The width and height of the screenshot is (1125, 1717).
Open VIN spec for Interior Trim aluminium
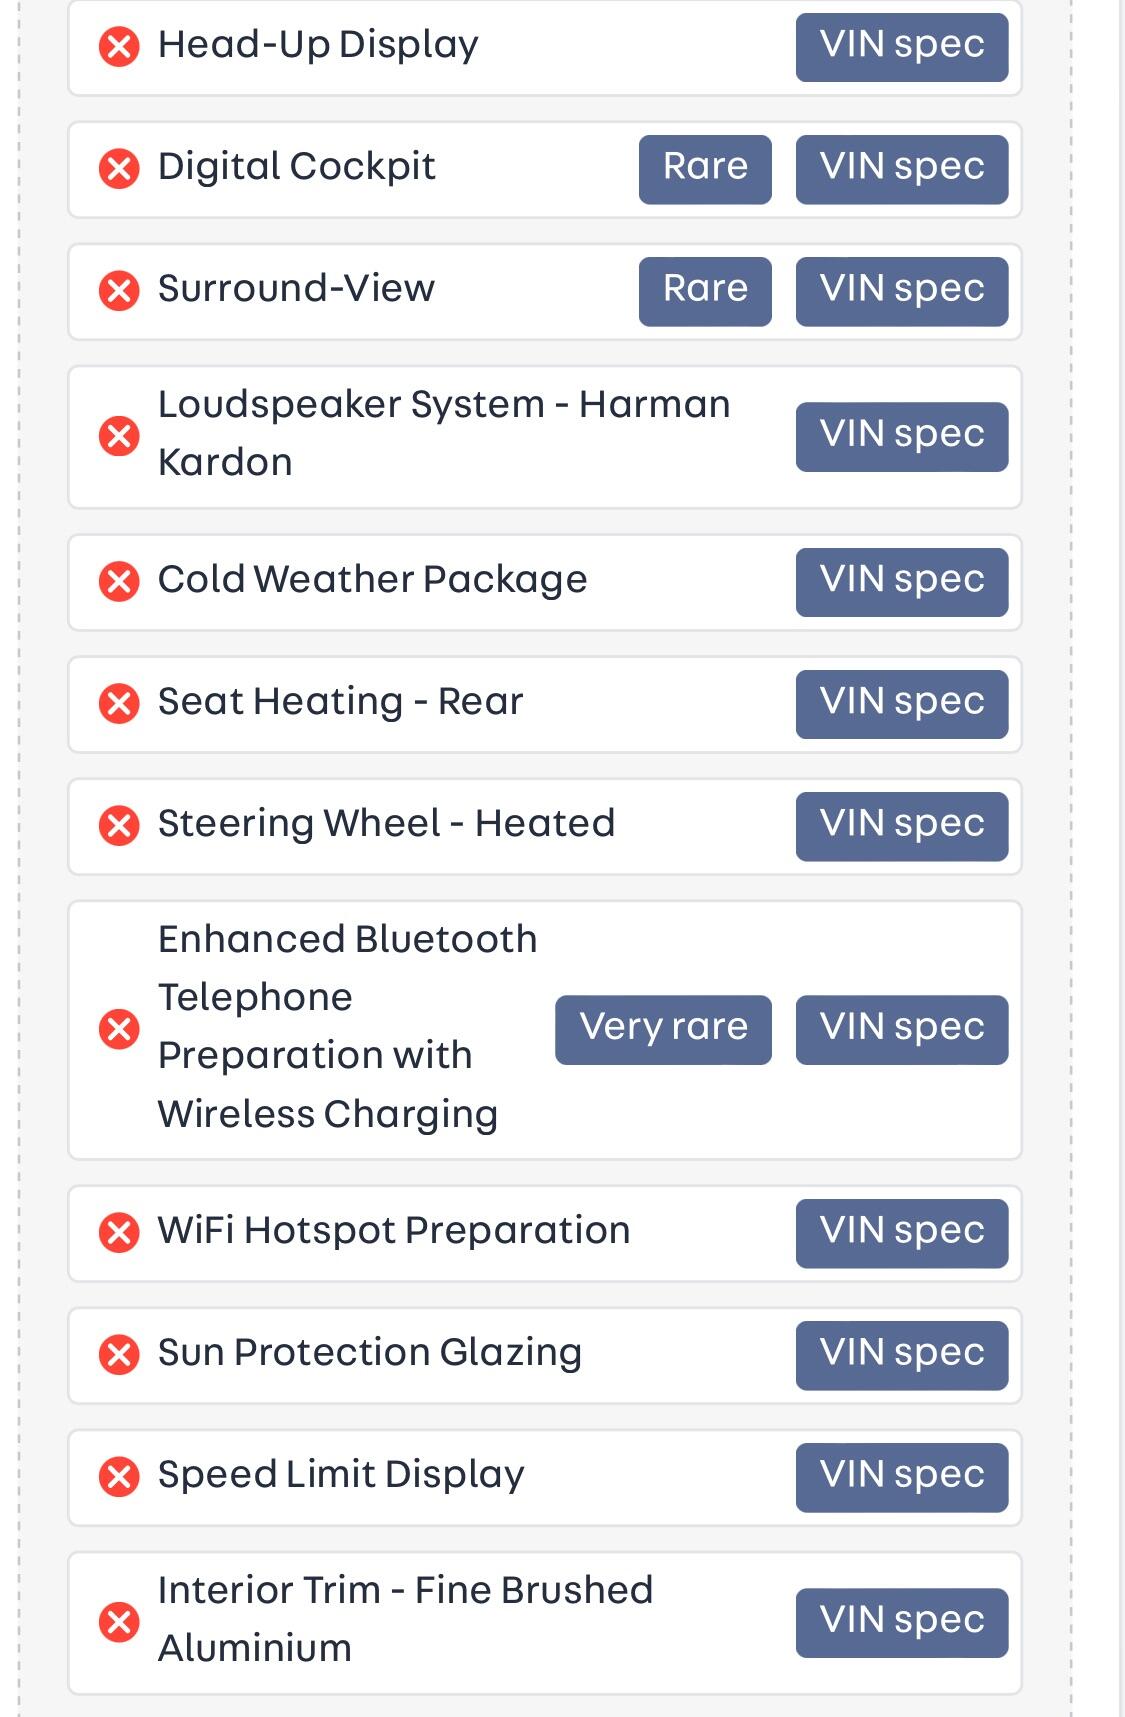(901, 1621)
